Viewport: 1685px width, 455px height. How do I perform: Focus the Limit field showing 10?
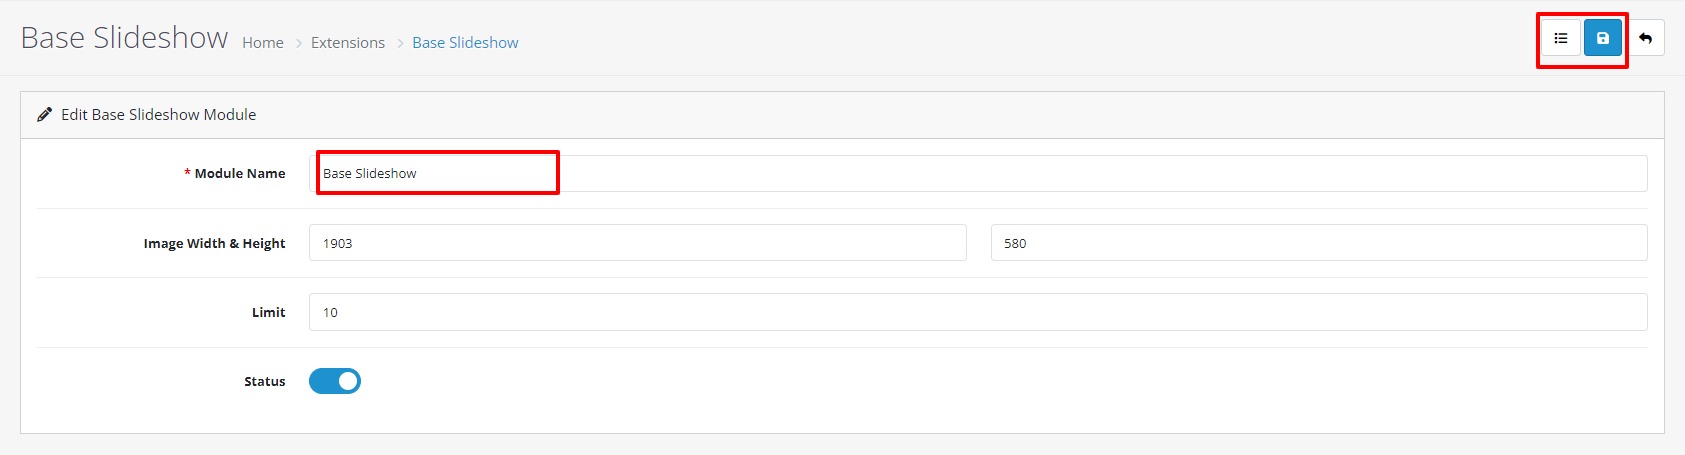978,312
